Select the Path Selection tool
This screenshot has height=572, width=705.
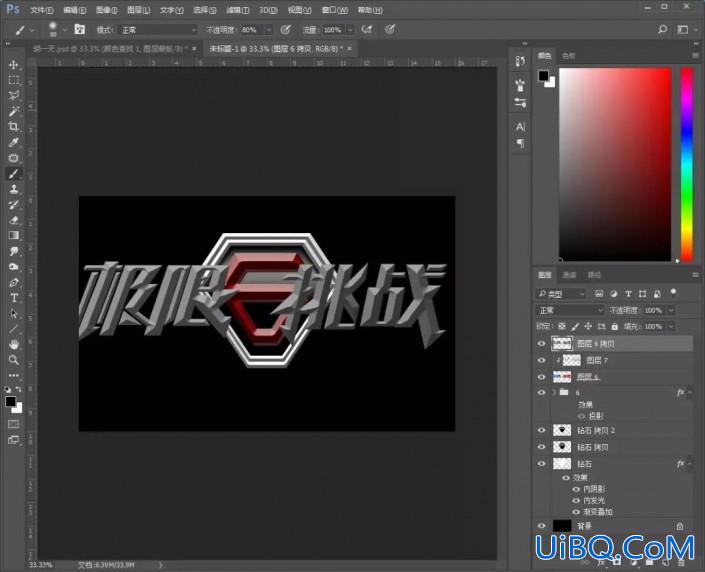pyautogui.click(x=13, y=313)
